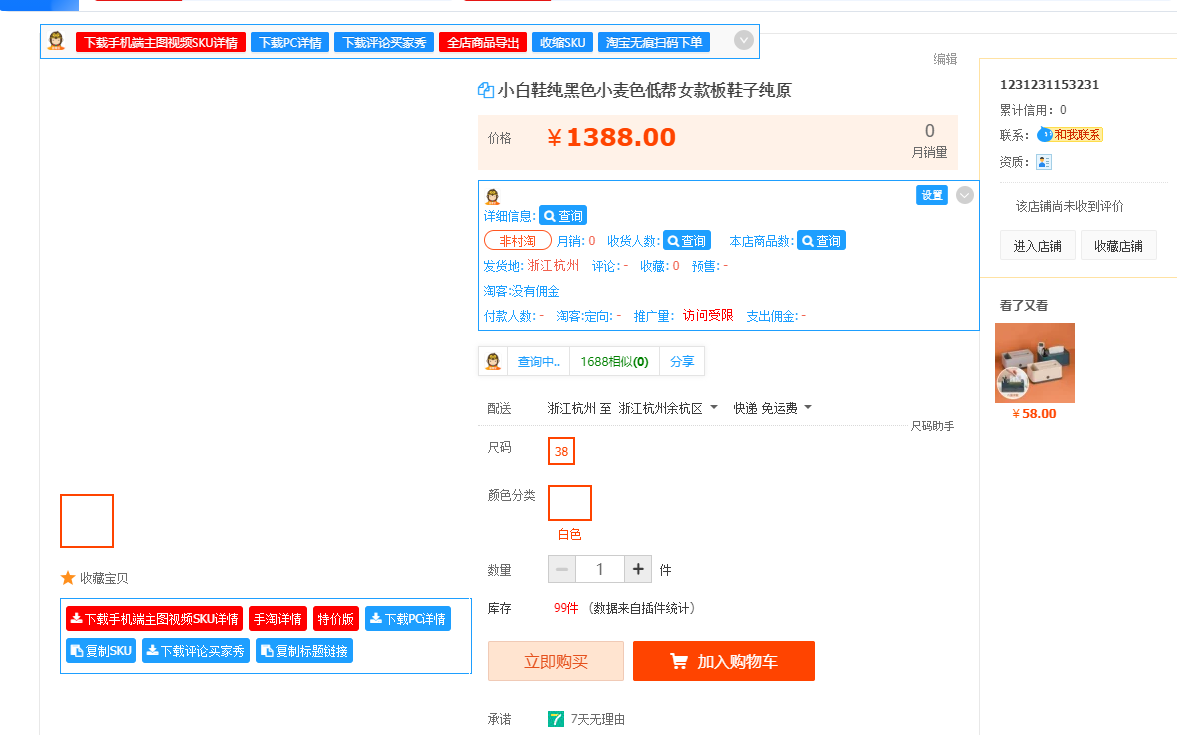1177x735 pixels.
Task: Select the 白色 color option
Action: pyautogui.click(x=570, y=503)
